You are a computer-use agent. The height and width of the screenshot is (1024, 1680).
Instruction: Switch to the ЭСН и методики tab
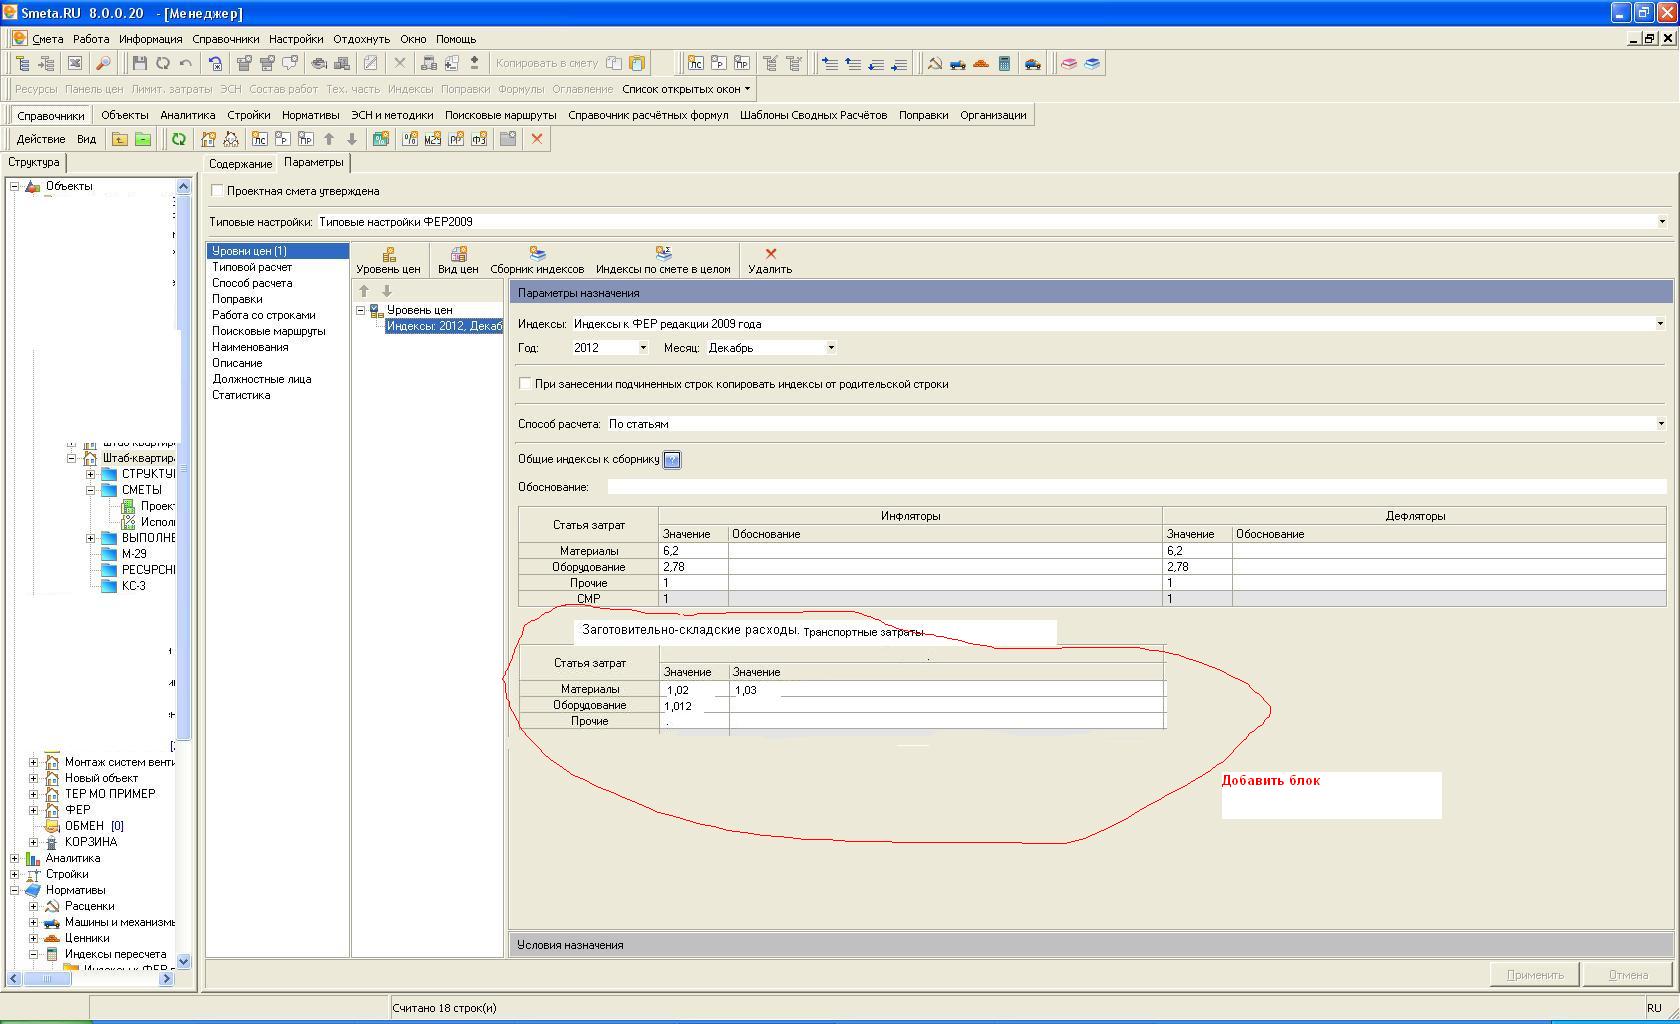pos(392,115)
